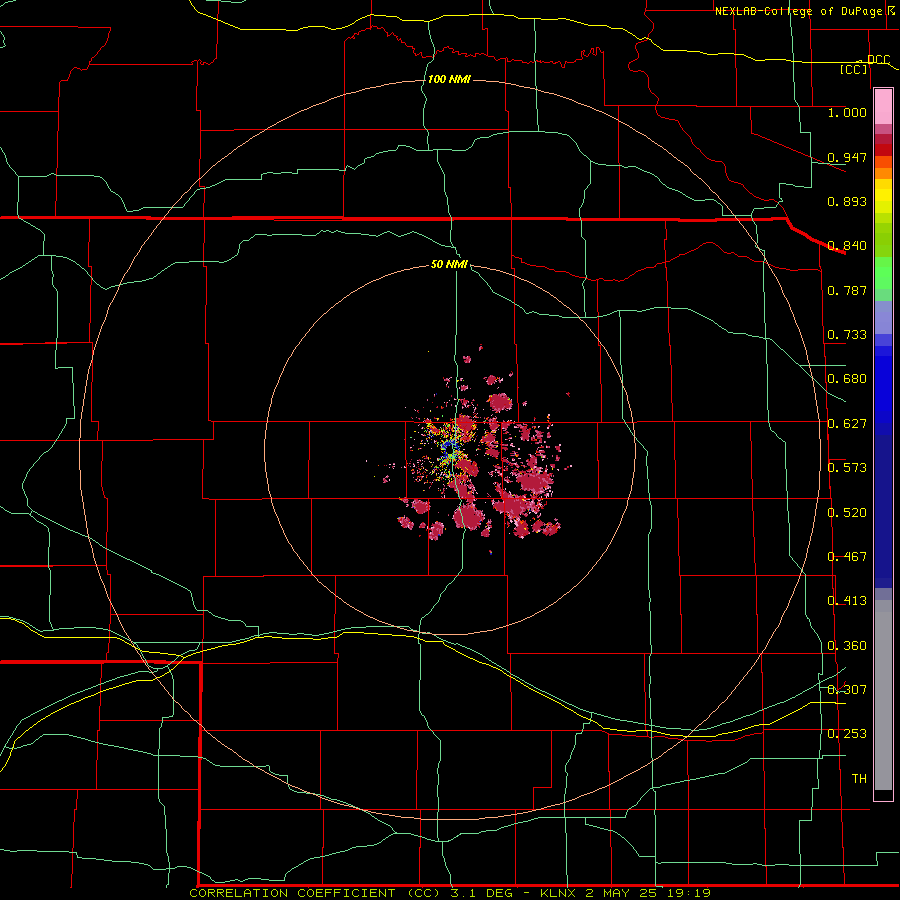Click the 0.787 value on the scale
The height and width of the screenshot is (900, 900).
pos(847,290)
